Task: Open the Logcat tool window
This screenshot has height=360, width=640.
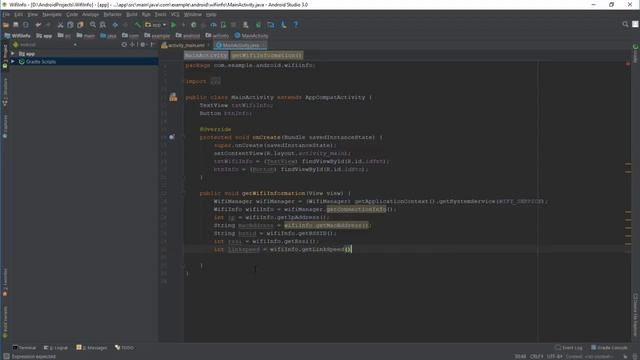Action: tap(56, 348)
